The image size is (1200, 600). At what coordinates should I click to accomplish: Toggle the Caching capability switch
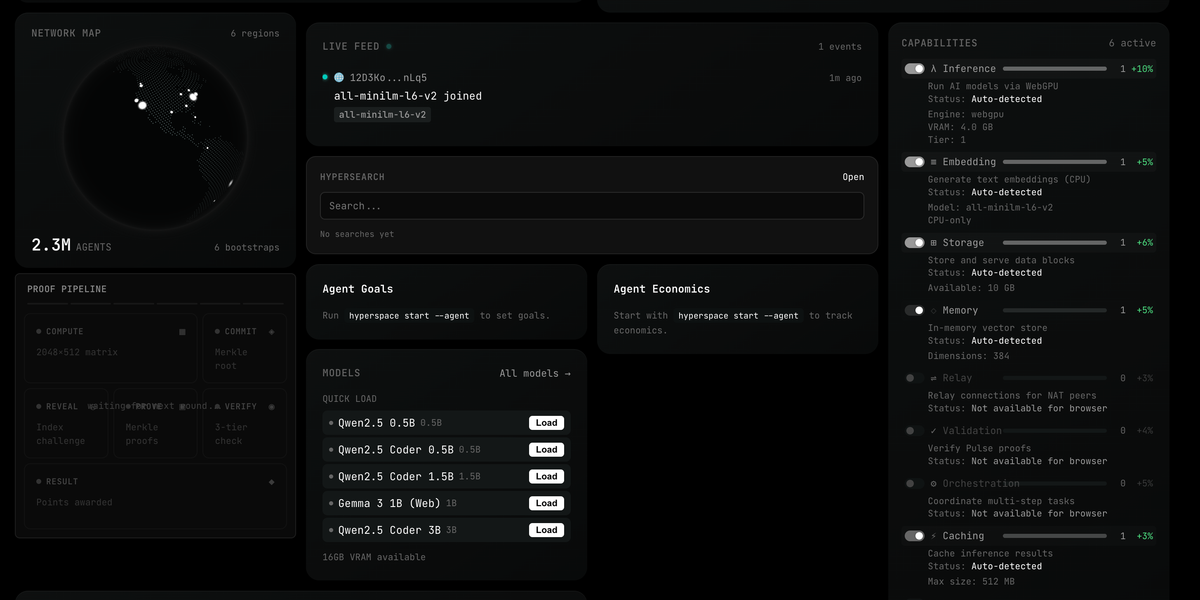pyautogui.click(x=914, y=536)
